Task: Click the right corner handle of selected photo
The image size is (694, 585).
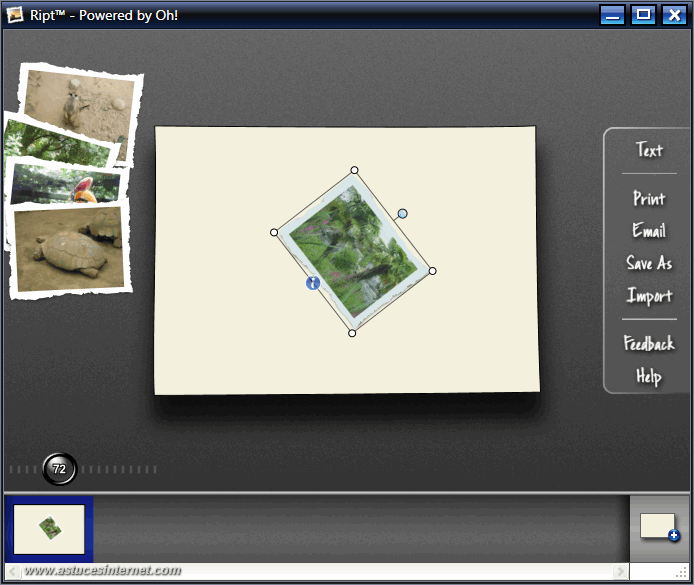Action: 432,271
